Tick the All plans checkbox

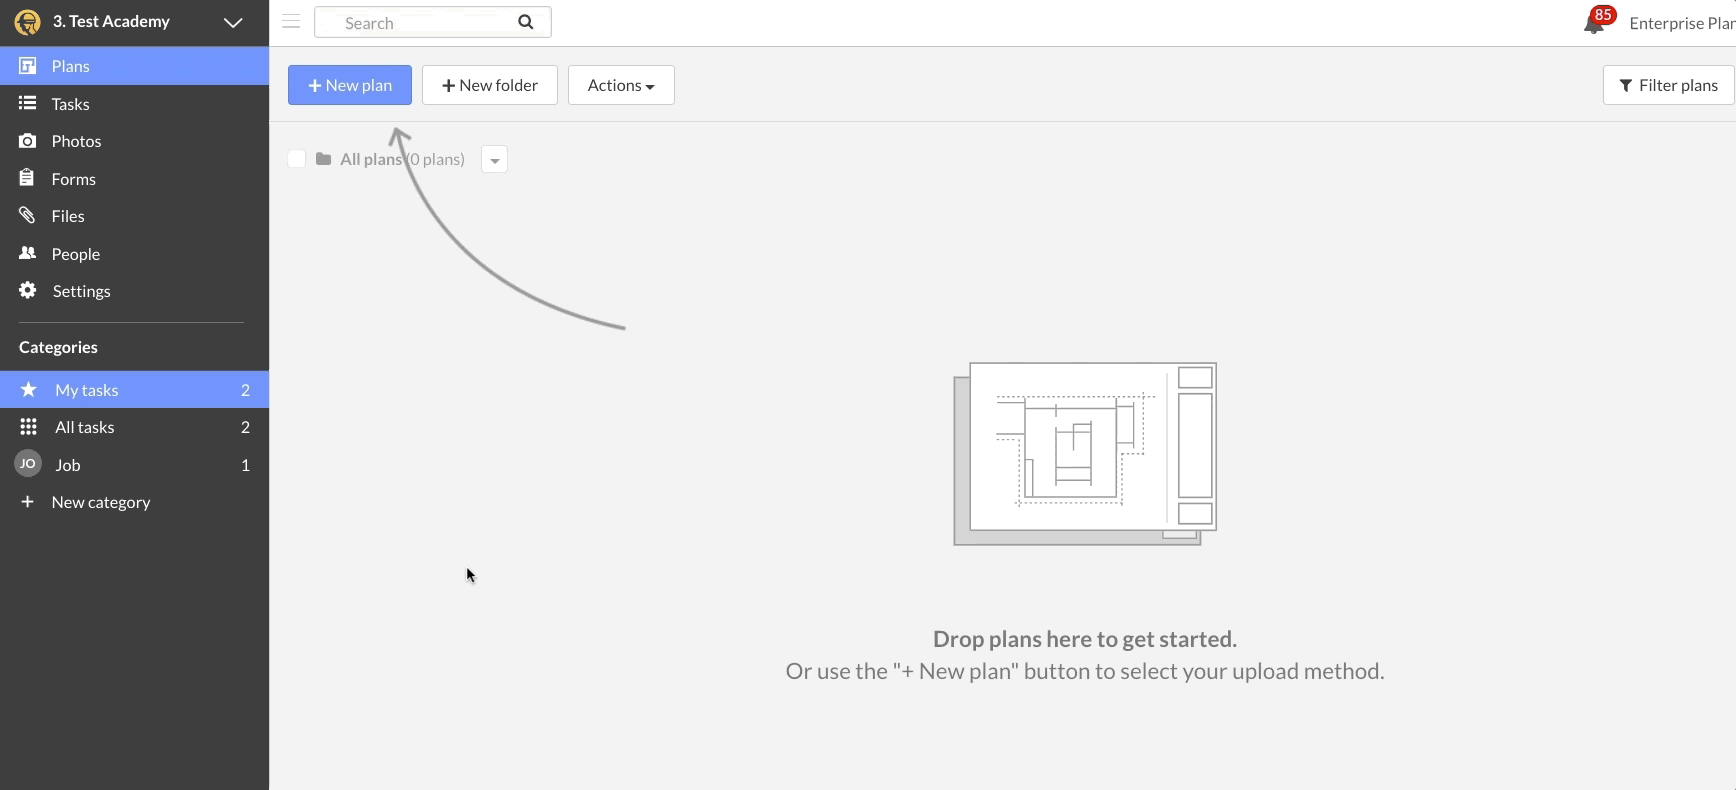coord(297,159)
